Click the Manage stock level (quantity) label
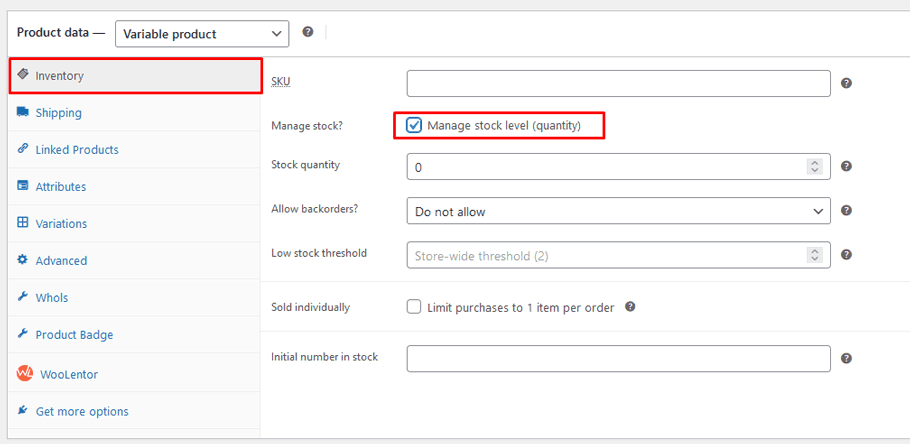Image resolution: width=910 pixels, height=444 pixels. click(x=504, y=125)
